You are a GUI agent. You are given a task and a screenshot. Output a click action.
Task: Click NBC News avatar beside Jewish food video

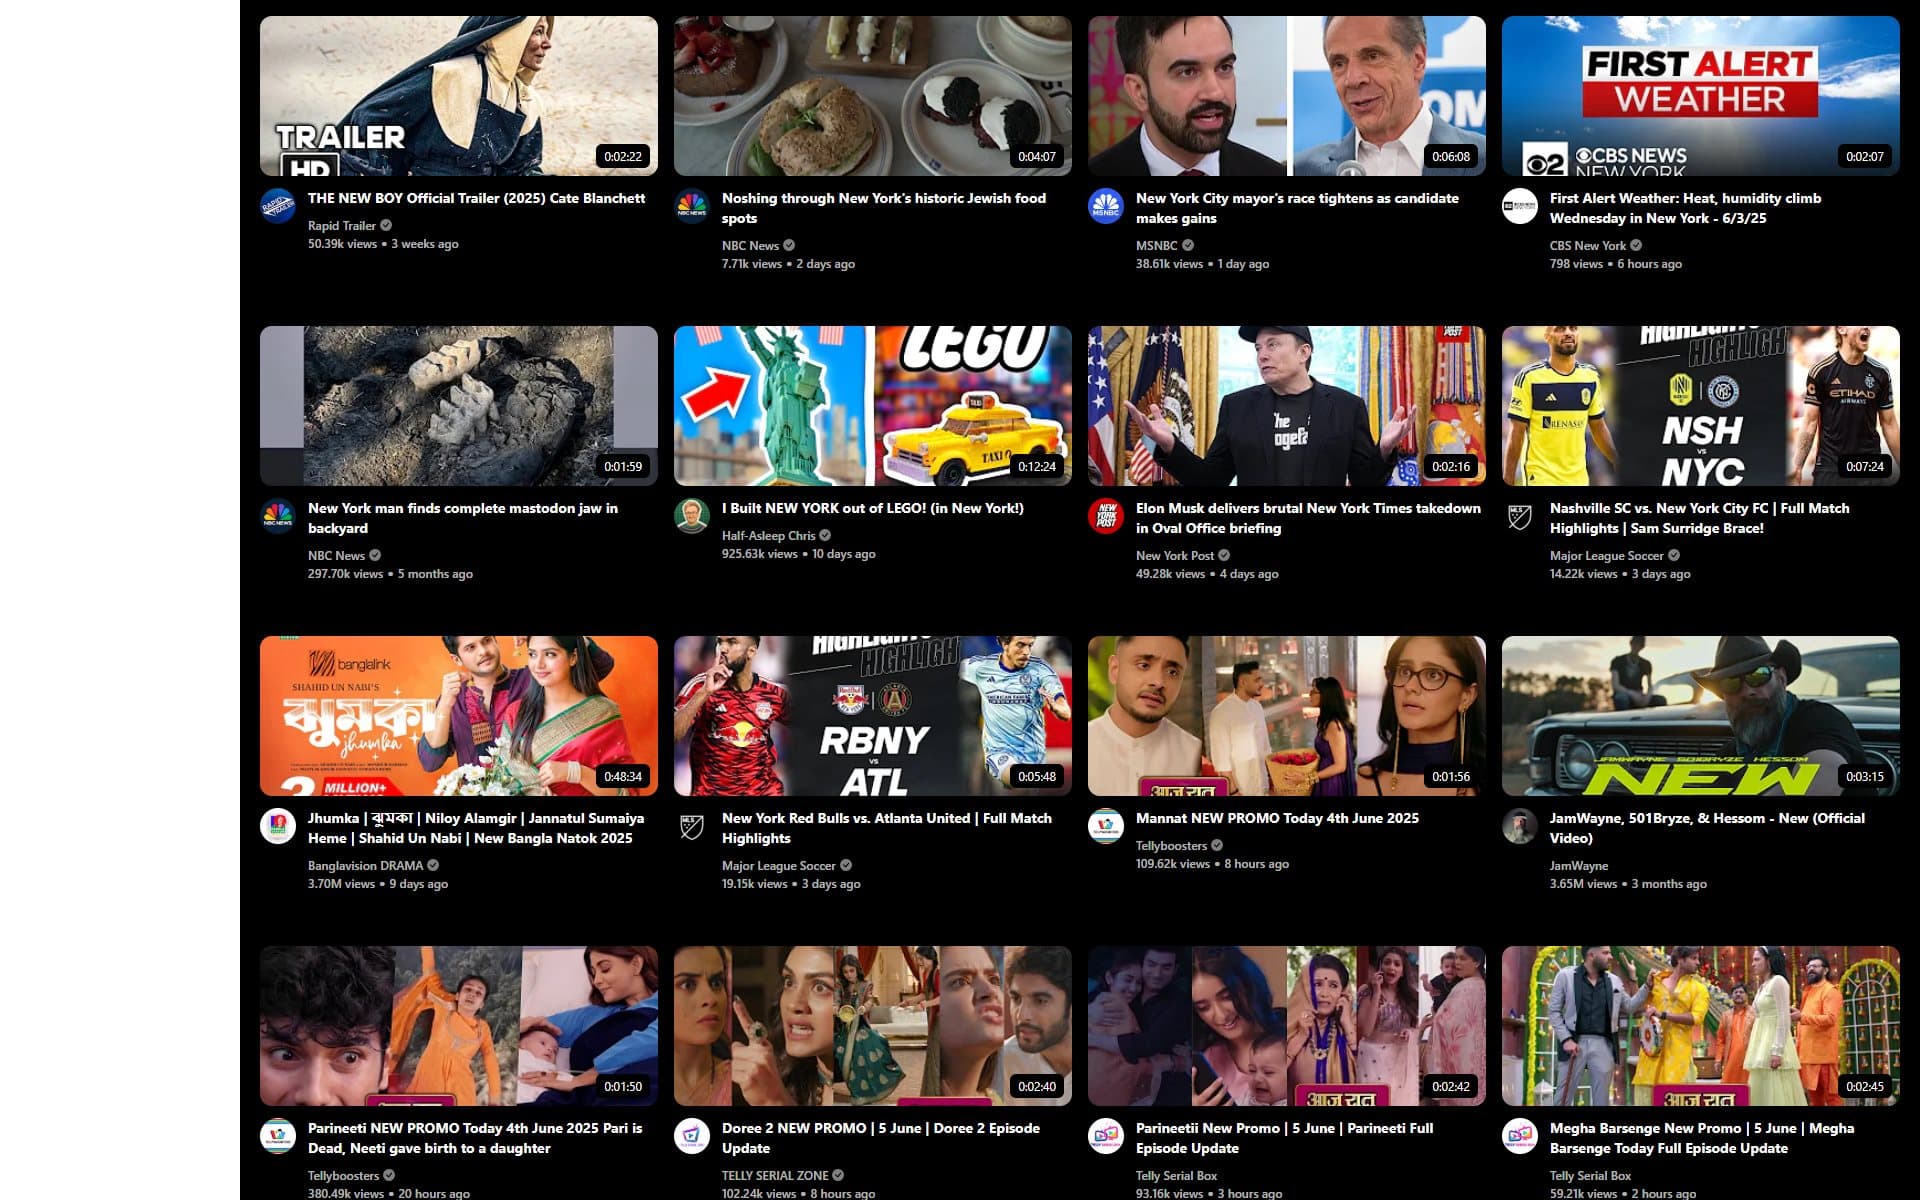click(x=692, y=206)
